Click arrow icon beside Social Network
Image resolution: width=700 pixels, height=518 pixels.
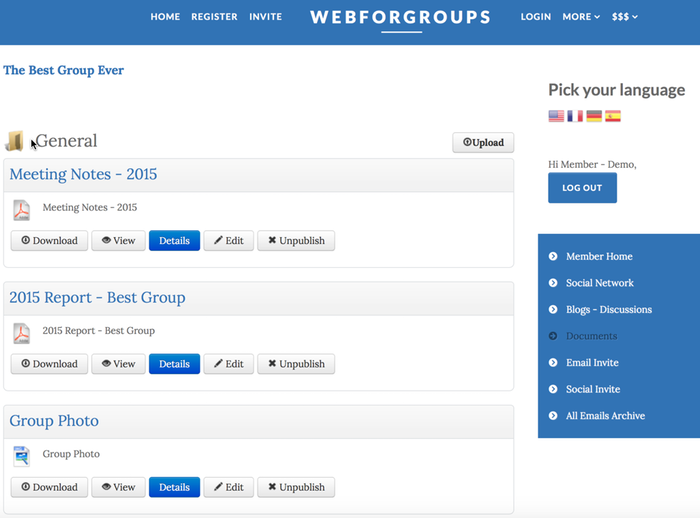point(553,283)
